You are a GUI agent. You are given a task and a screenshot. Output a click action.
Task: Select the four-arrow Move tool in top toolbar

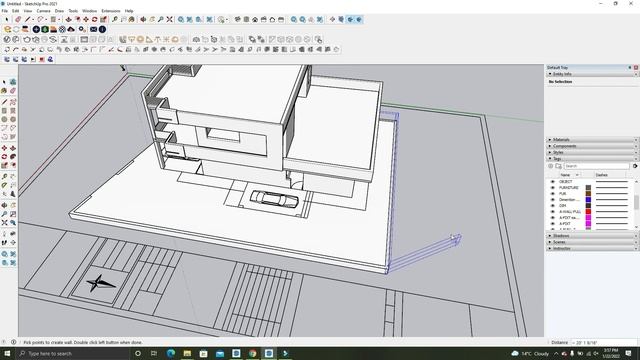click(x=86, y=20)
